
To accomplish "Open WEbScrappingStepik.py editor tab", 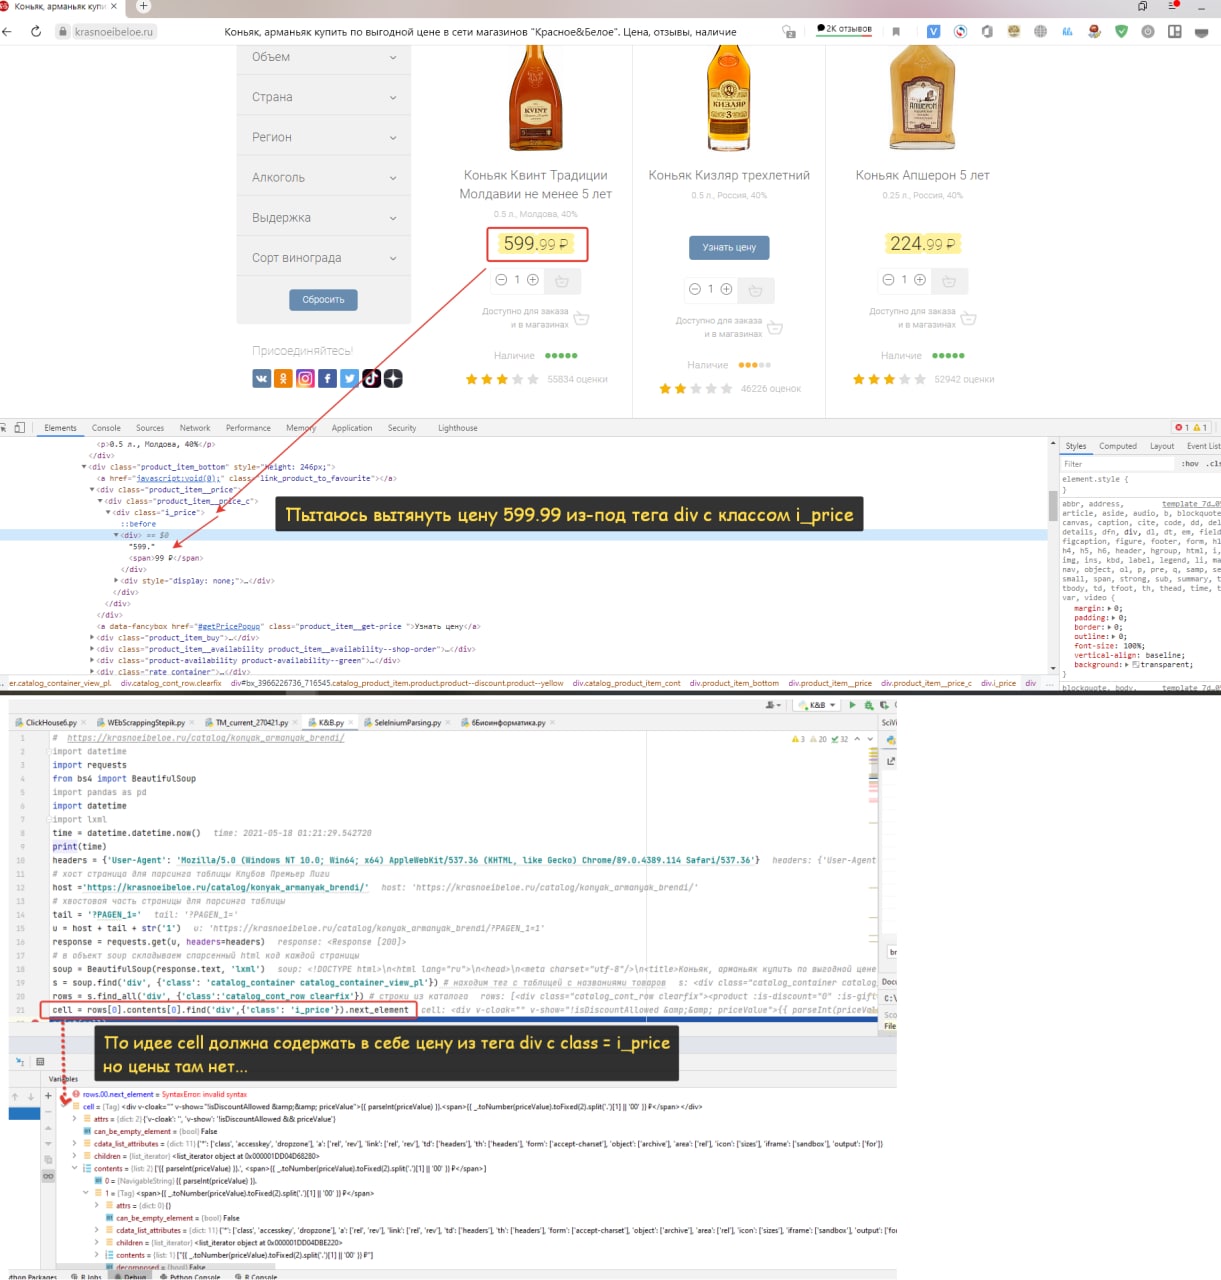I will pyautogui.click(x=146, y=722).
